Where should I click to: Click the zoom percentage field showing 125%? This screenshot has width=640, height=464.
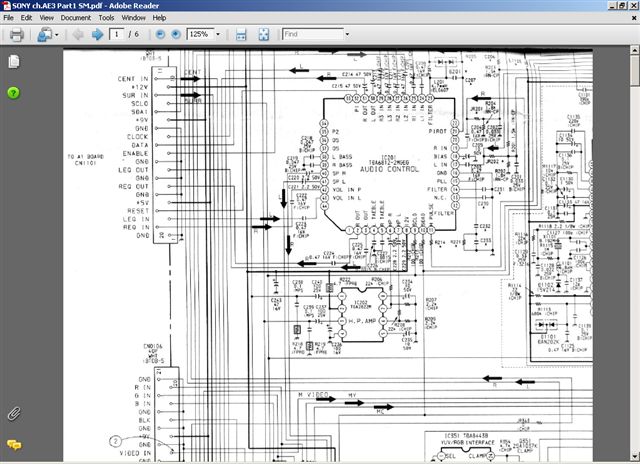point(200,34)
